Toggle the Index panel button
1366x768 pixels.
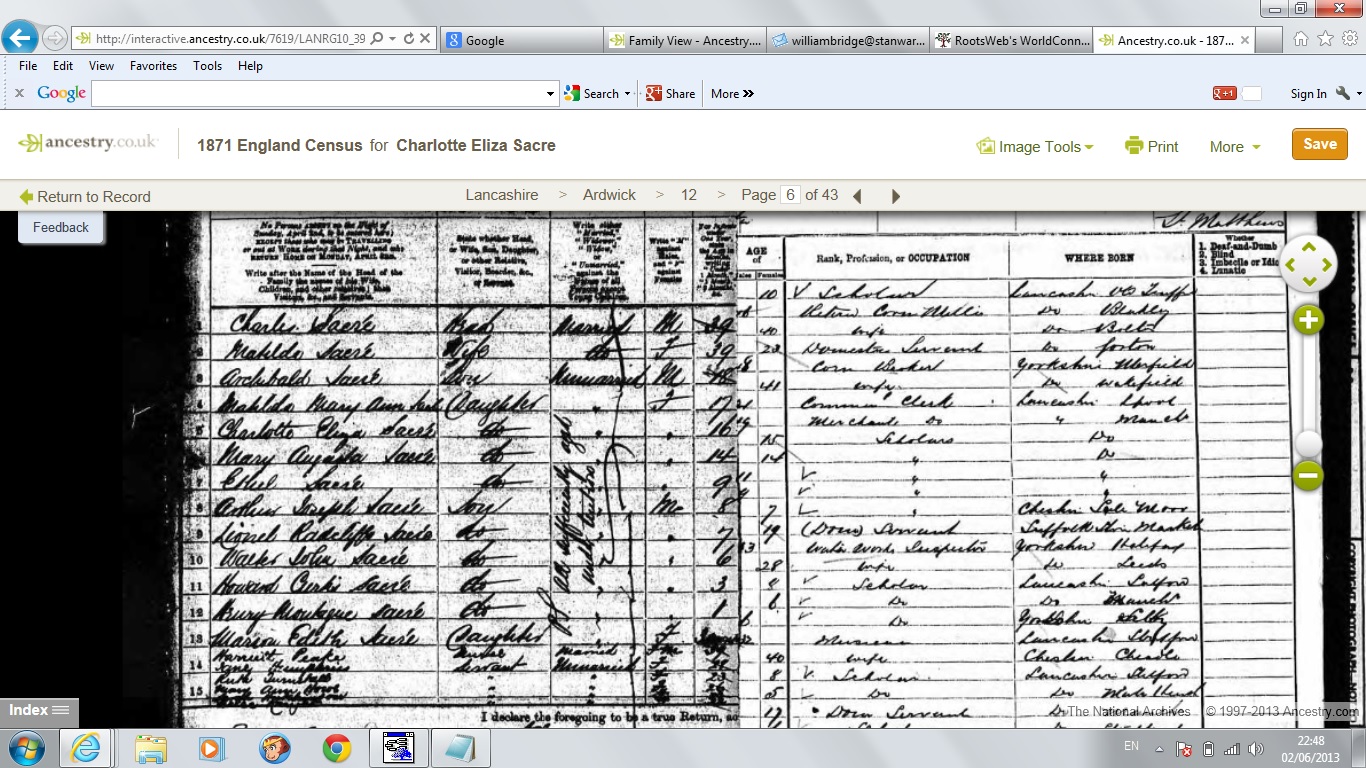coord(39,710)
